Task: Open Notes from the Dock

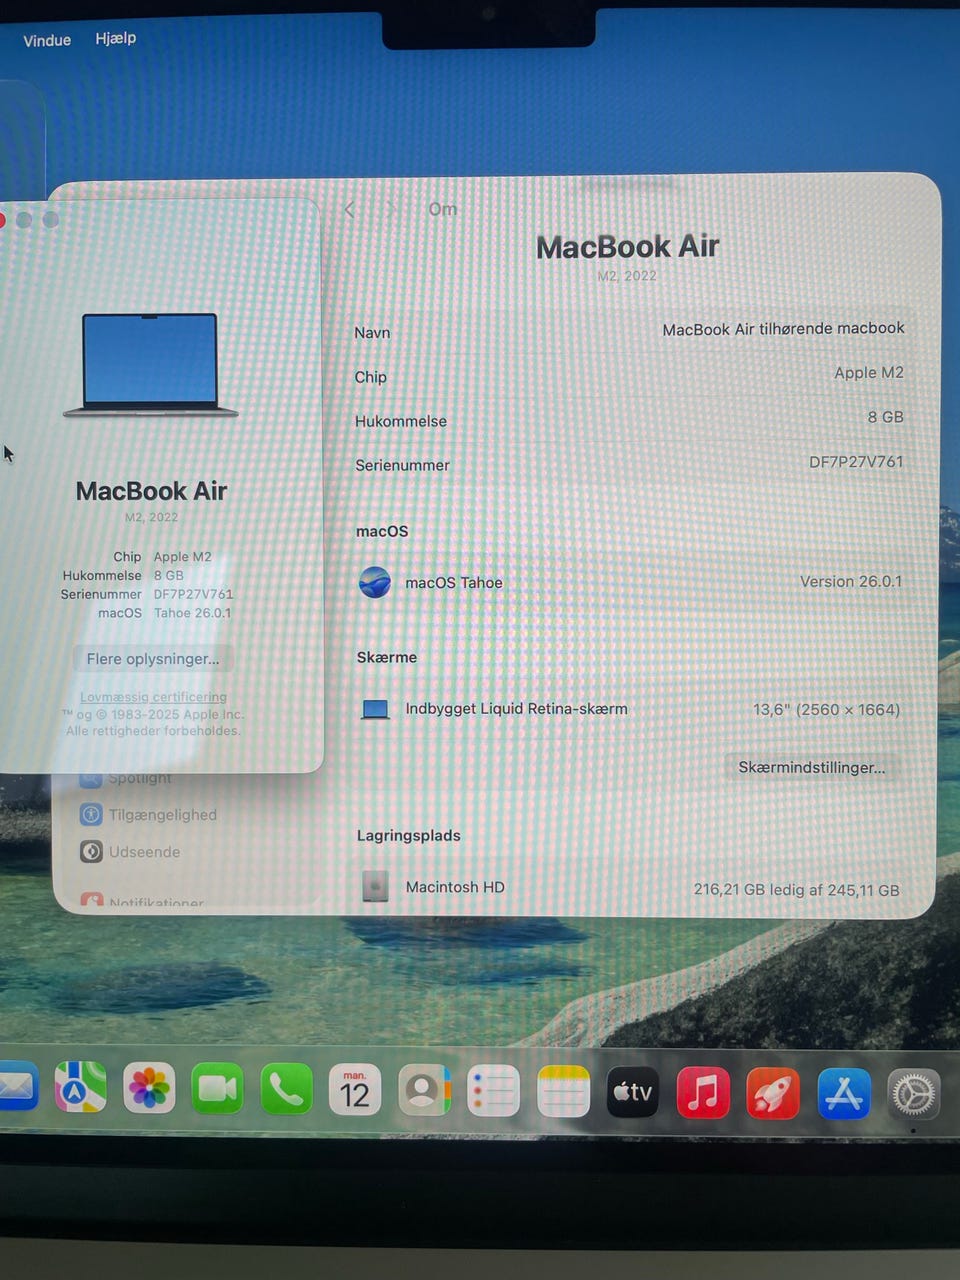Action: click(563, 1091)
